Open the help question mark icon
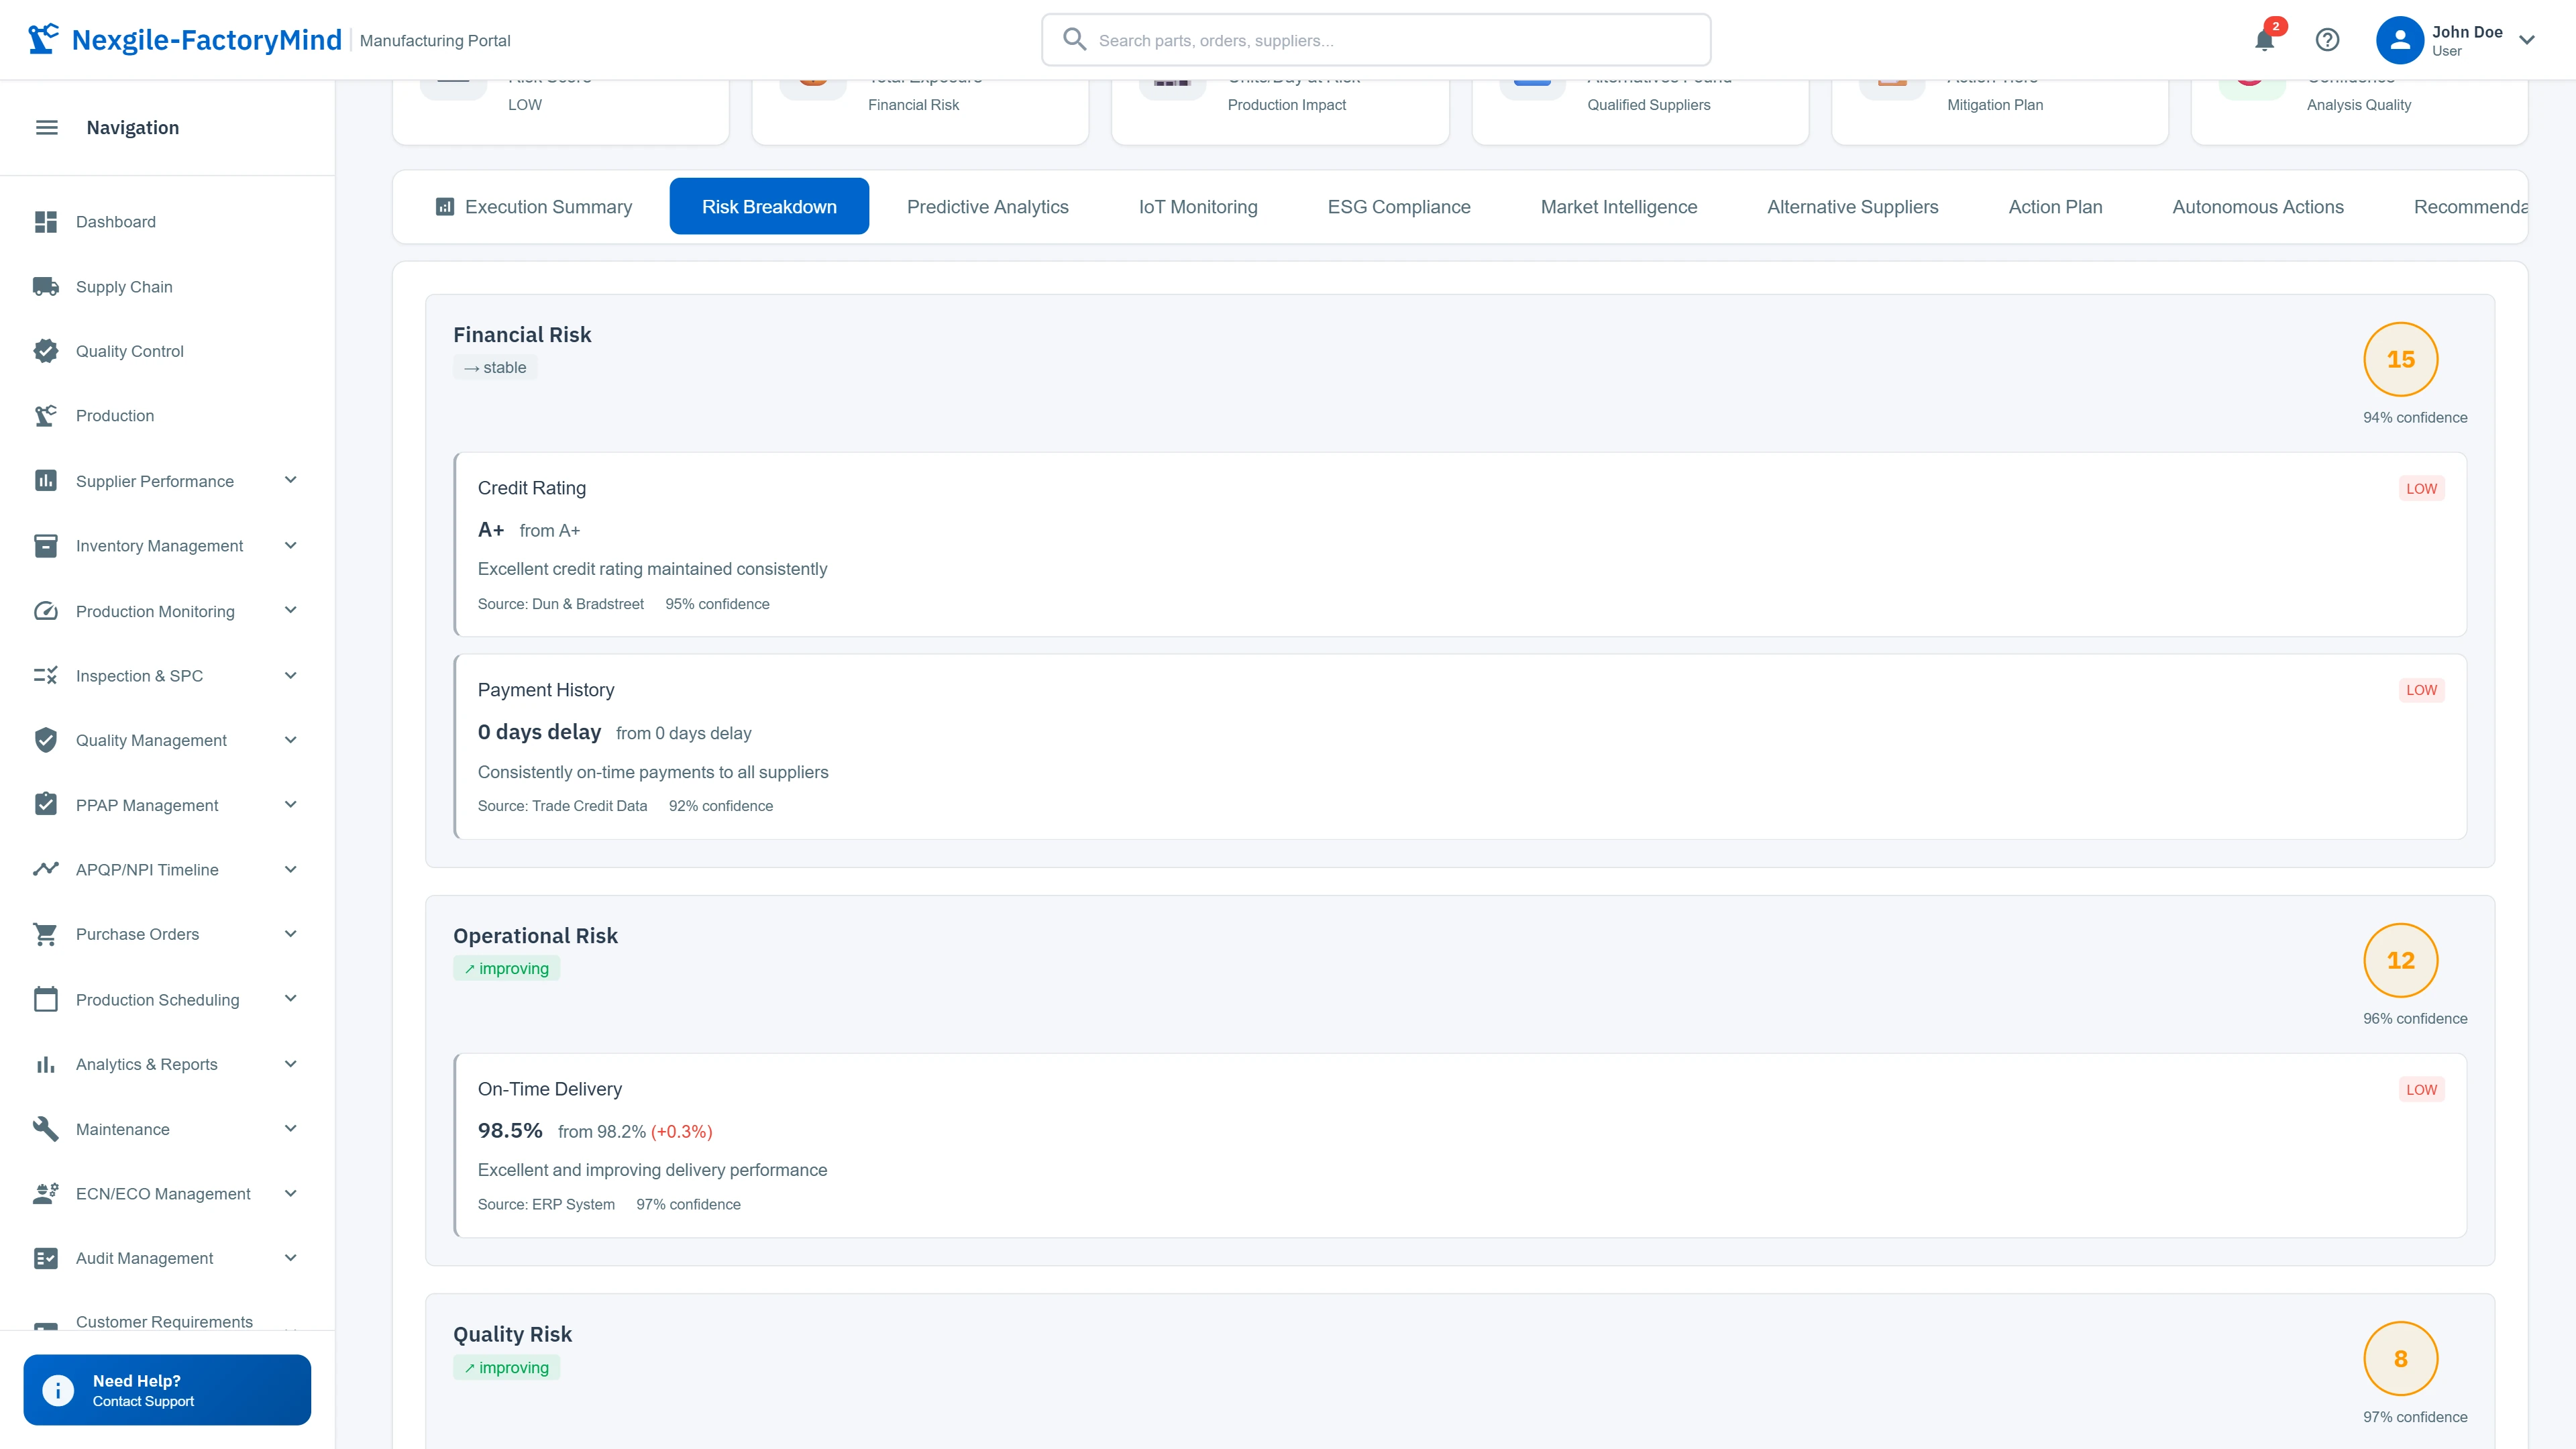Viewport: 2576px width, 1449px height. [2327, 40]
